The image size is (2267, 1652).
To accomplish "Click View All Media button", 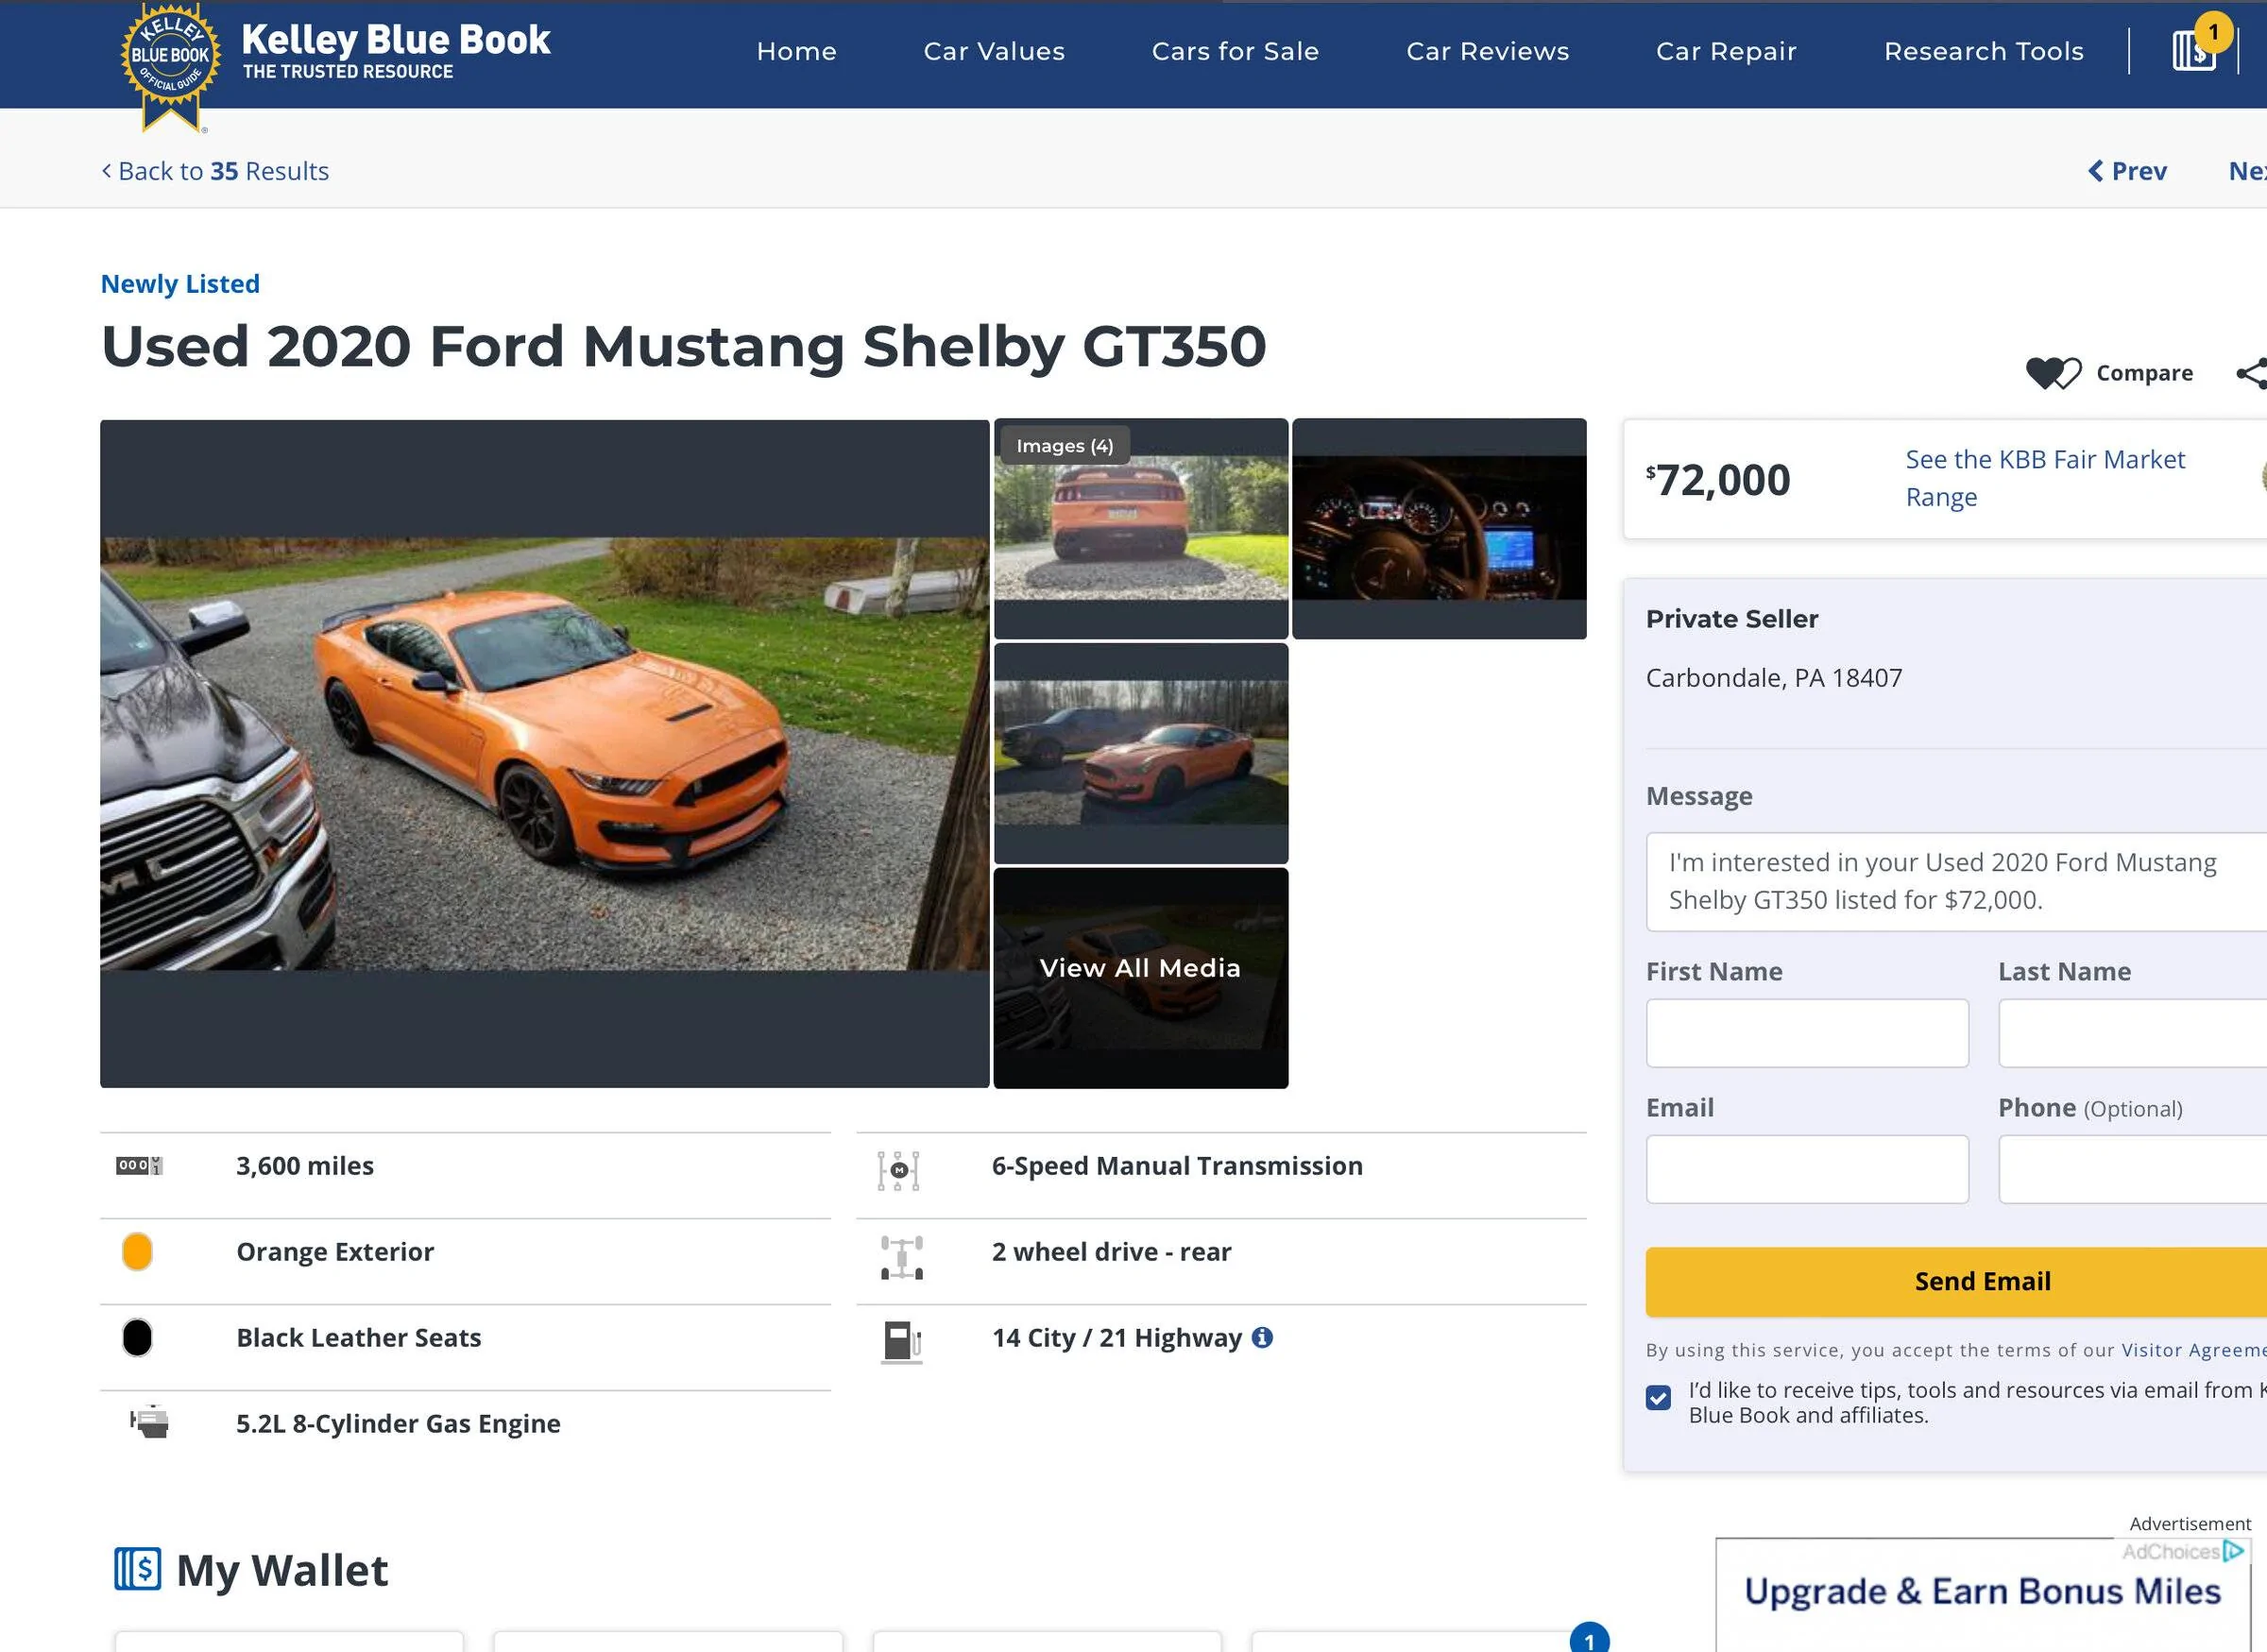I will coord(1140,977).
